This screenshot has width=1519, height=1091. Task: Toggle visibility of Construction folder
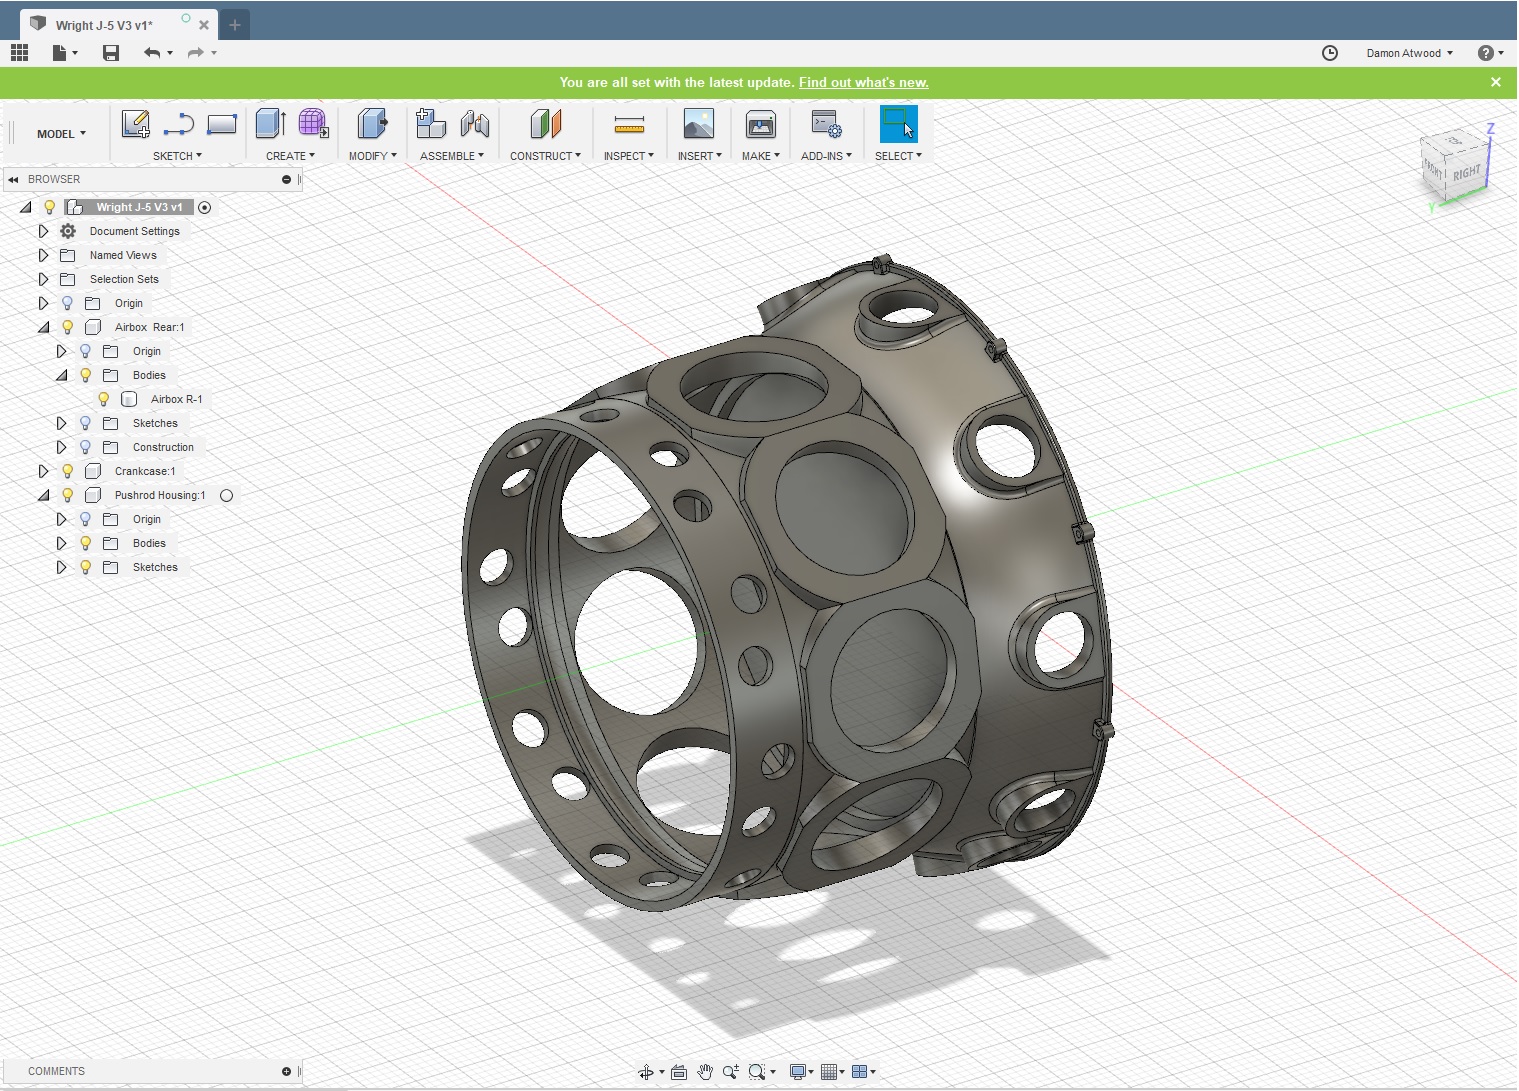click(x=85, y=447)
